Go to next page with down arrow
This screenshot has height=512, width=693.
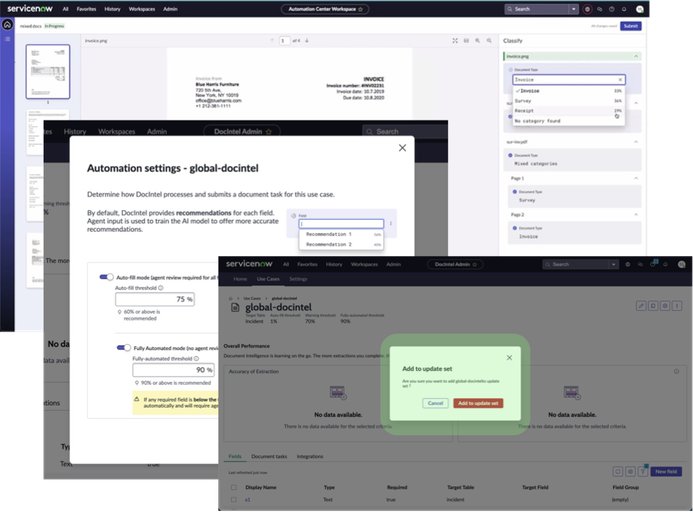tap(307, 41)
